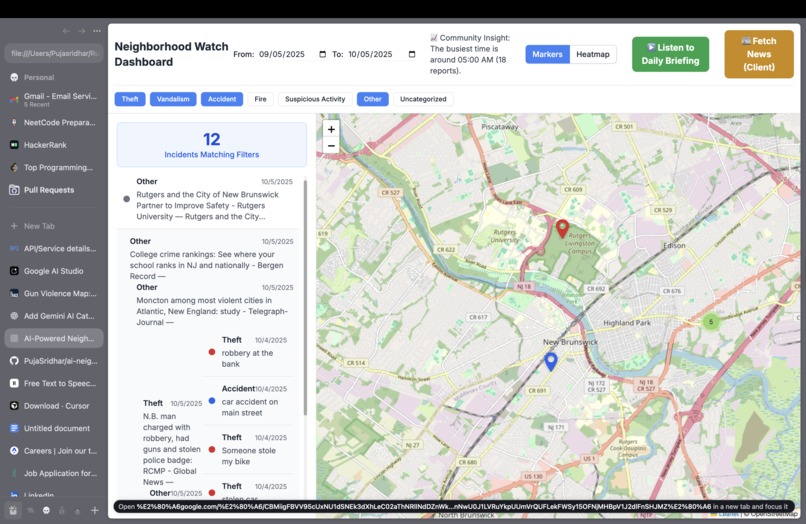Click the incident list scrollbar
Viewport: 806px width, 524px height.
(305, 296)
